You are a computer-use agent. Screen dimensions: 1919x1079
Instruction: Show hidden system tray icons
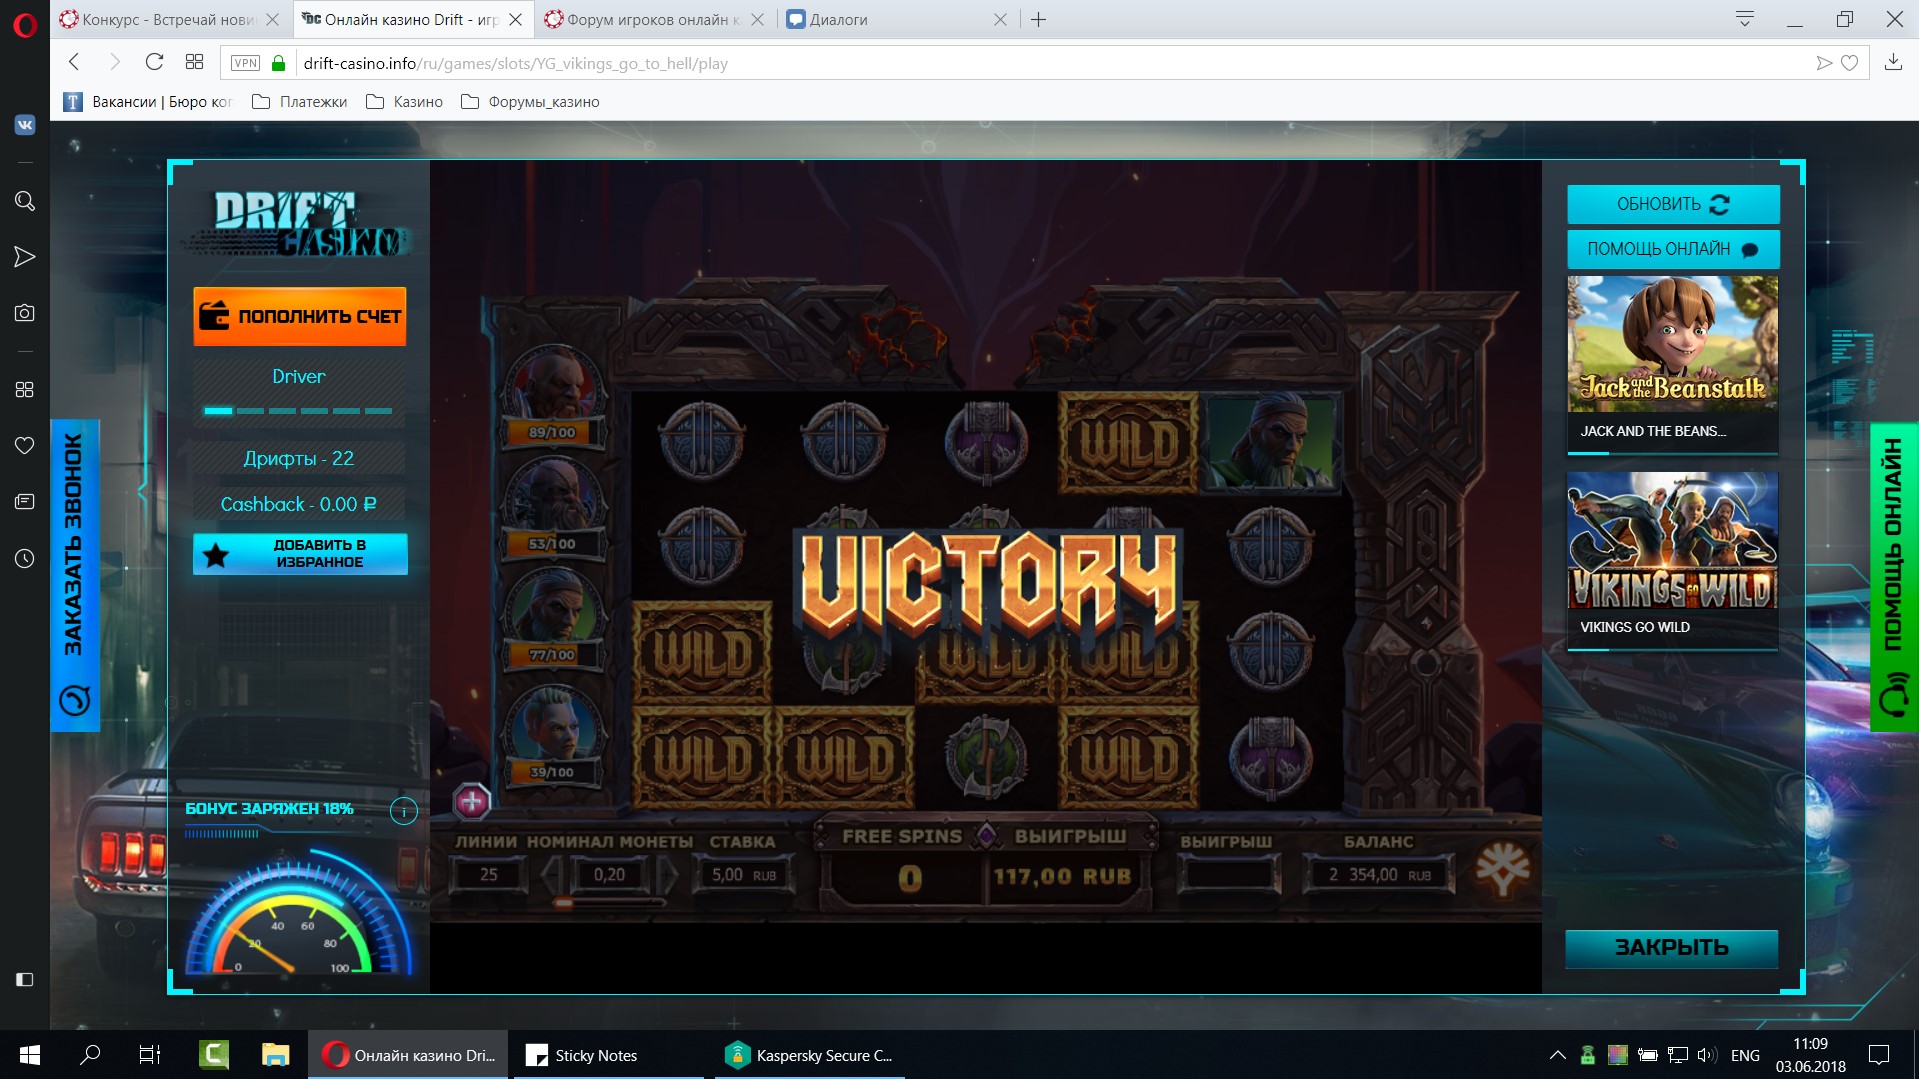click(1557, 1055)
